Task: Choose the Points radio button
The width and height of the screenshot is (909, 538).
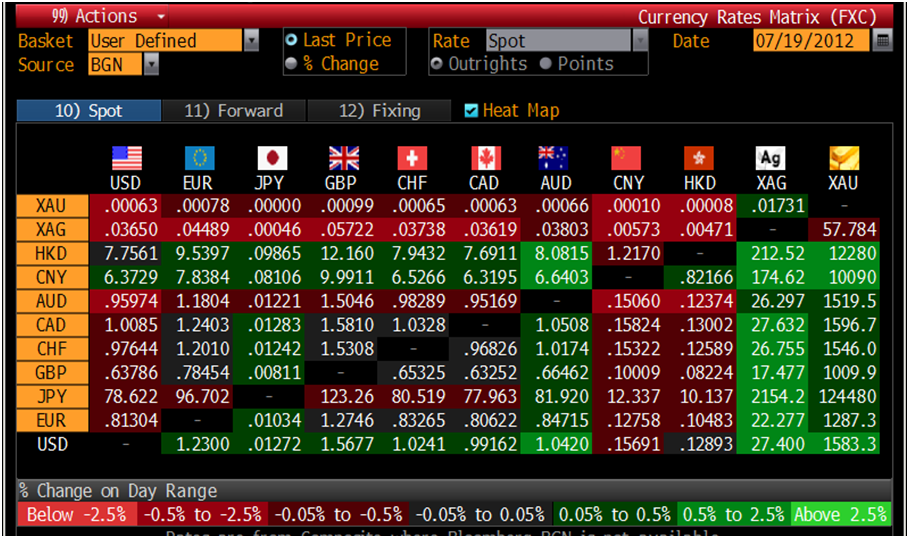Action: (x=545, y=64)
